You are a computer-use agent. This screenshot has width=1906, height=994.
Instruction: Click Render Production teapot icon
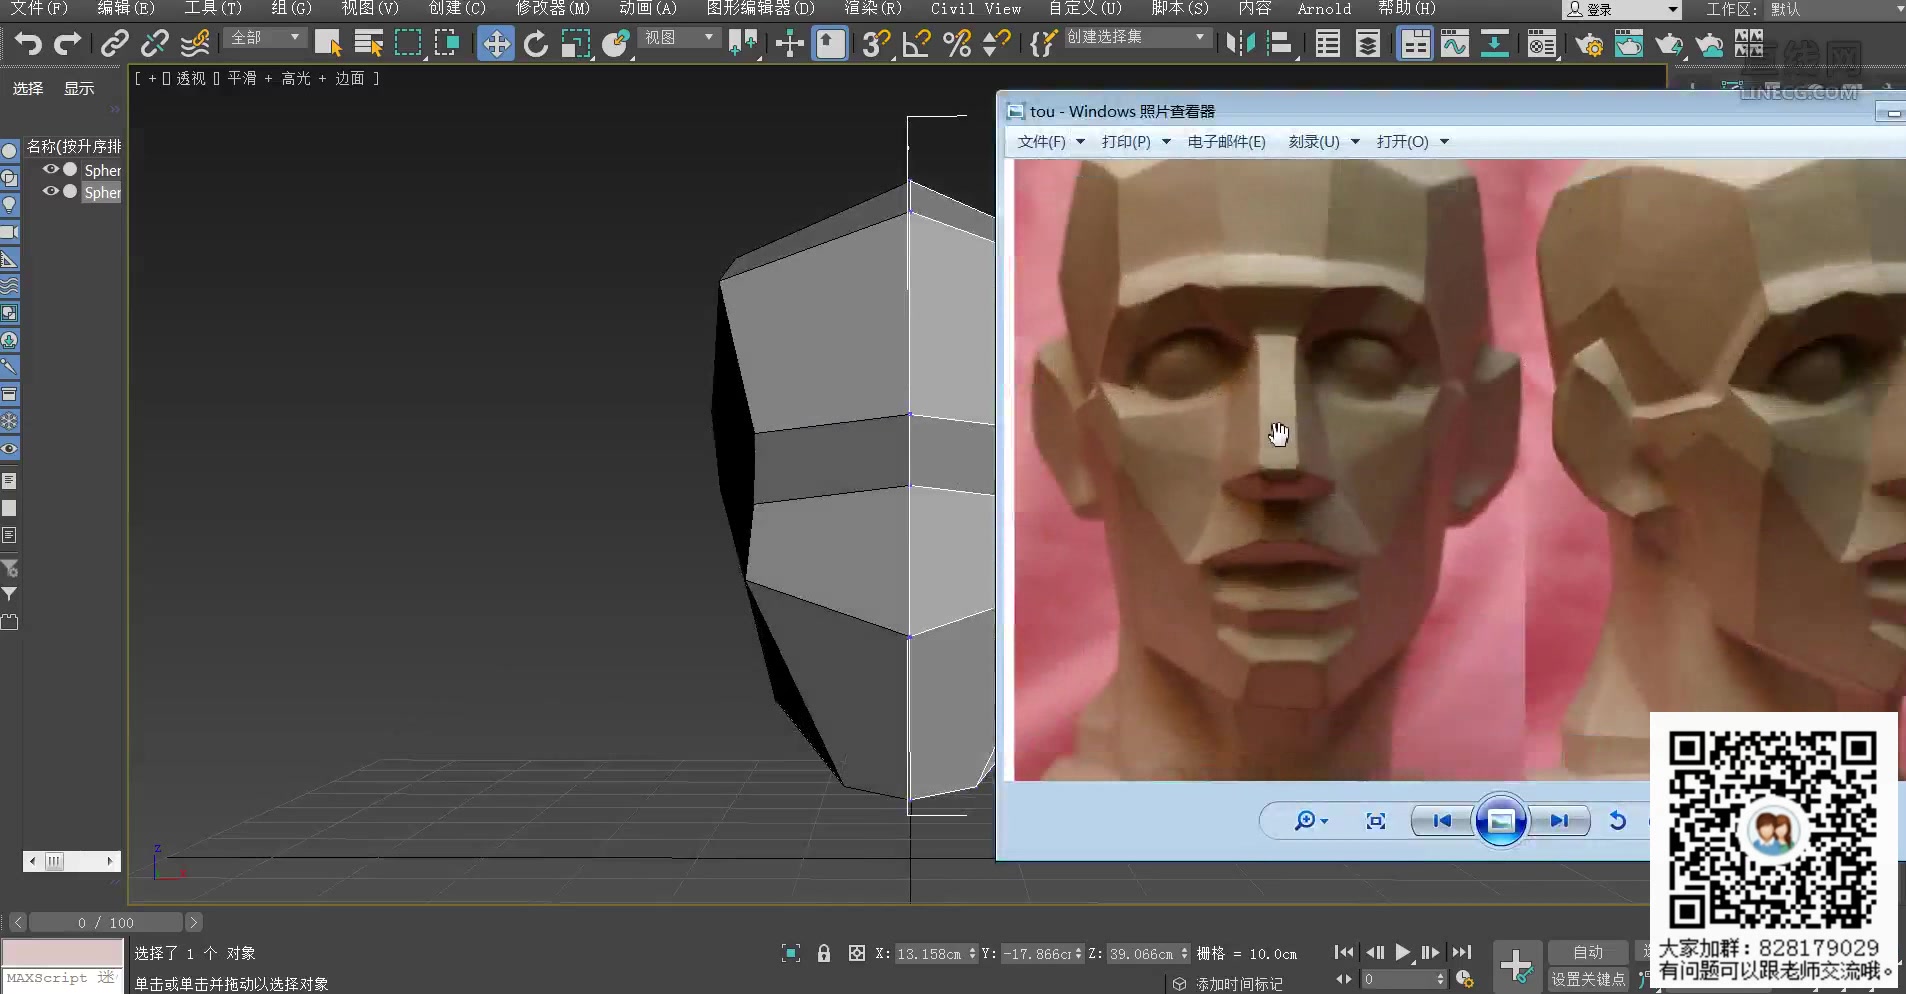point(1669,44)
